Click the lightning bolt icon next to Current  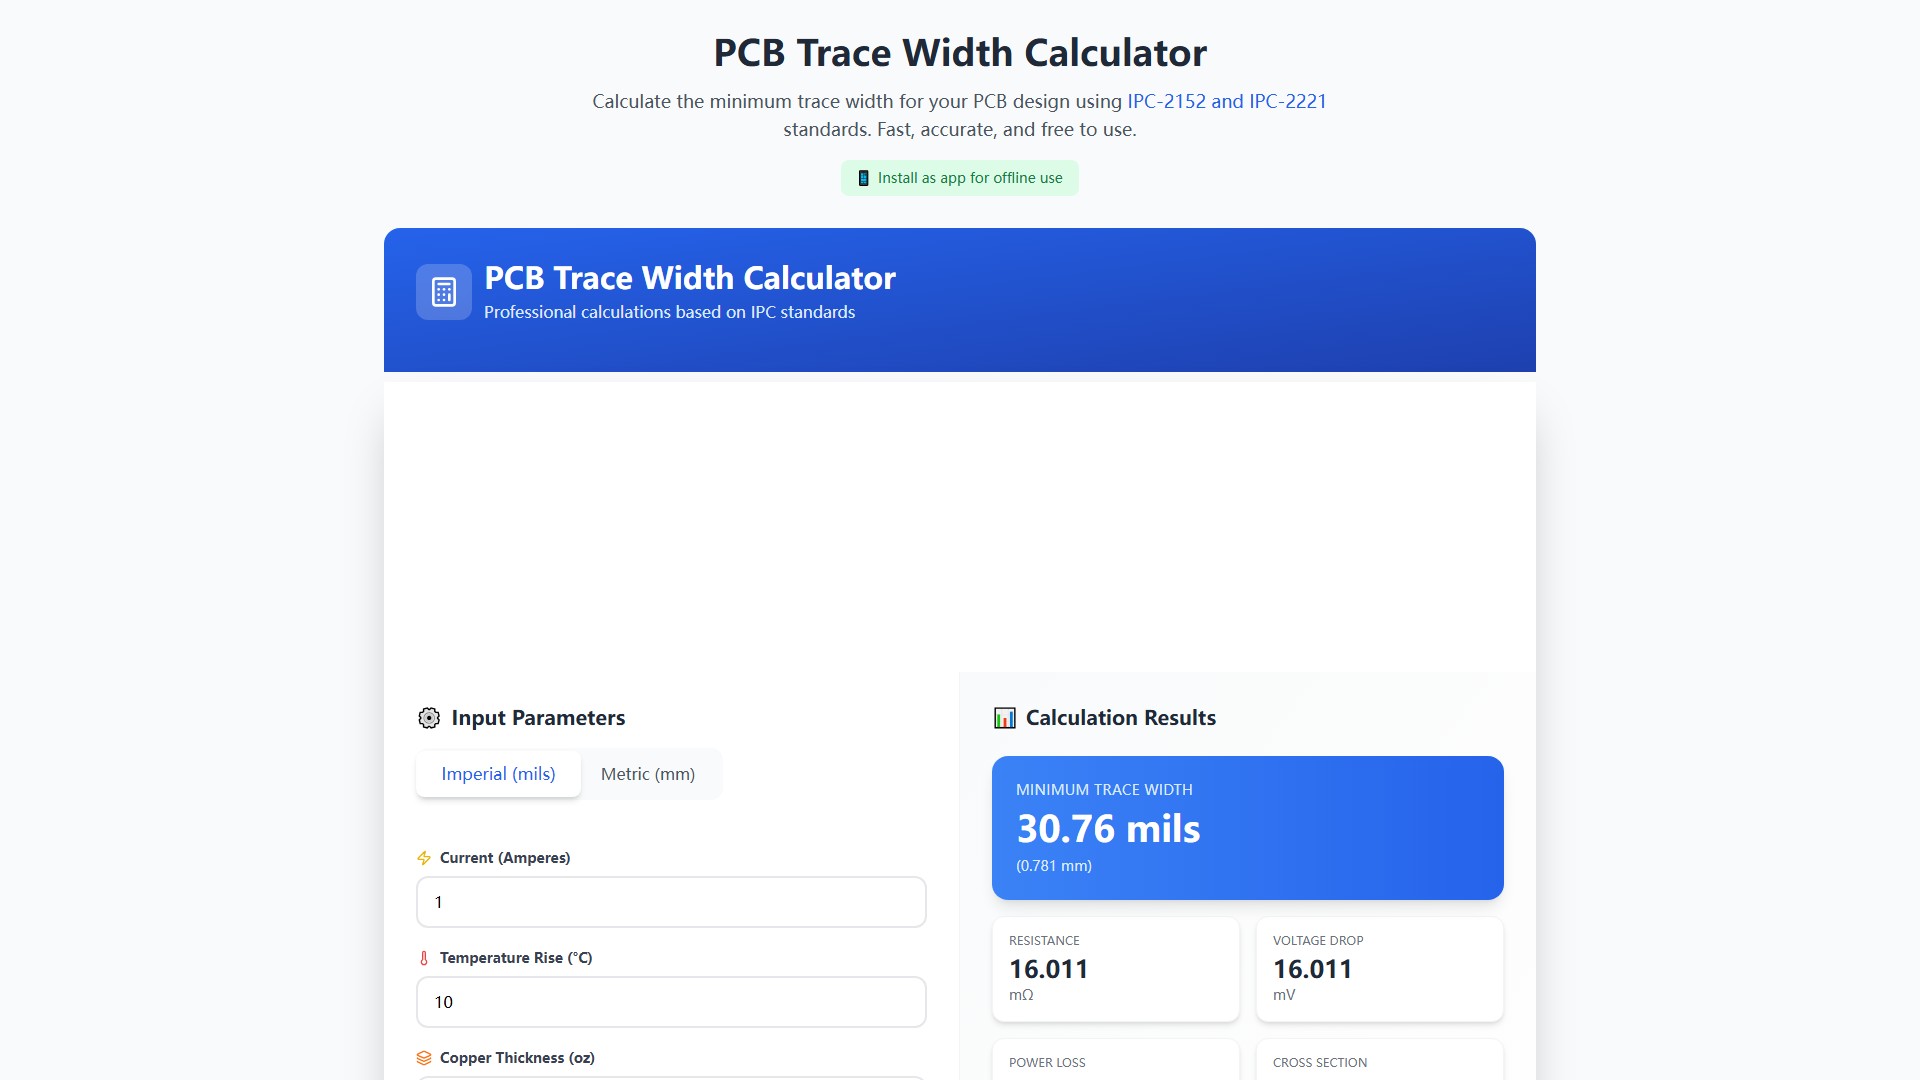click(x=424, y=858)
